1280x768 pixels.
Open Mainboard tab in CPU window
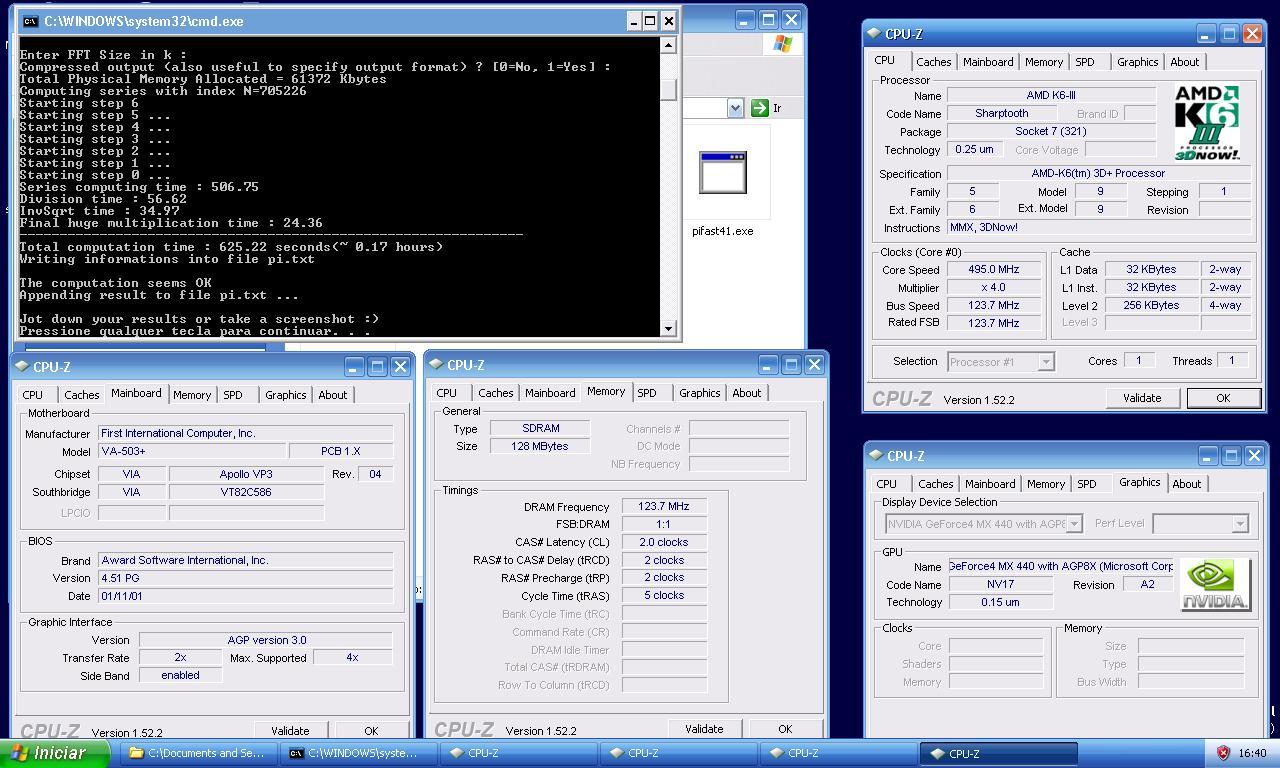tap(988, 62)
